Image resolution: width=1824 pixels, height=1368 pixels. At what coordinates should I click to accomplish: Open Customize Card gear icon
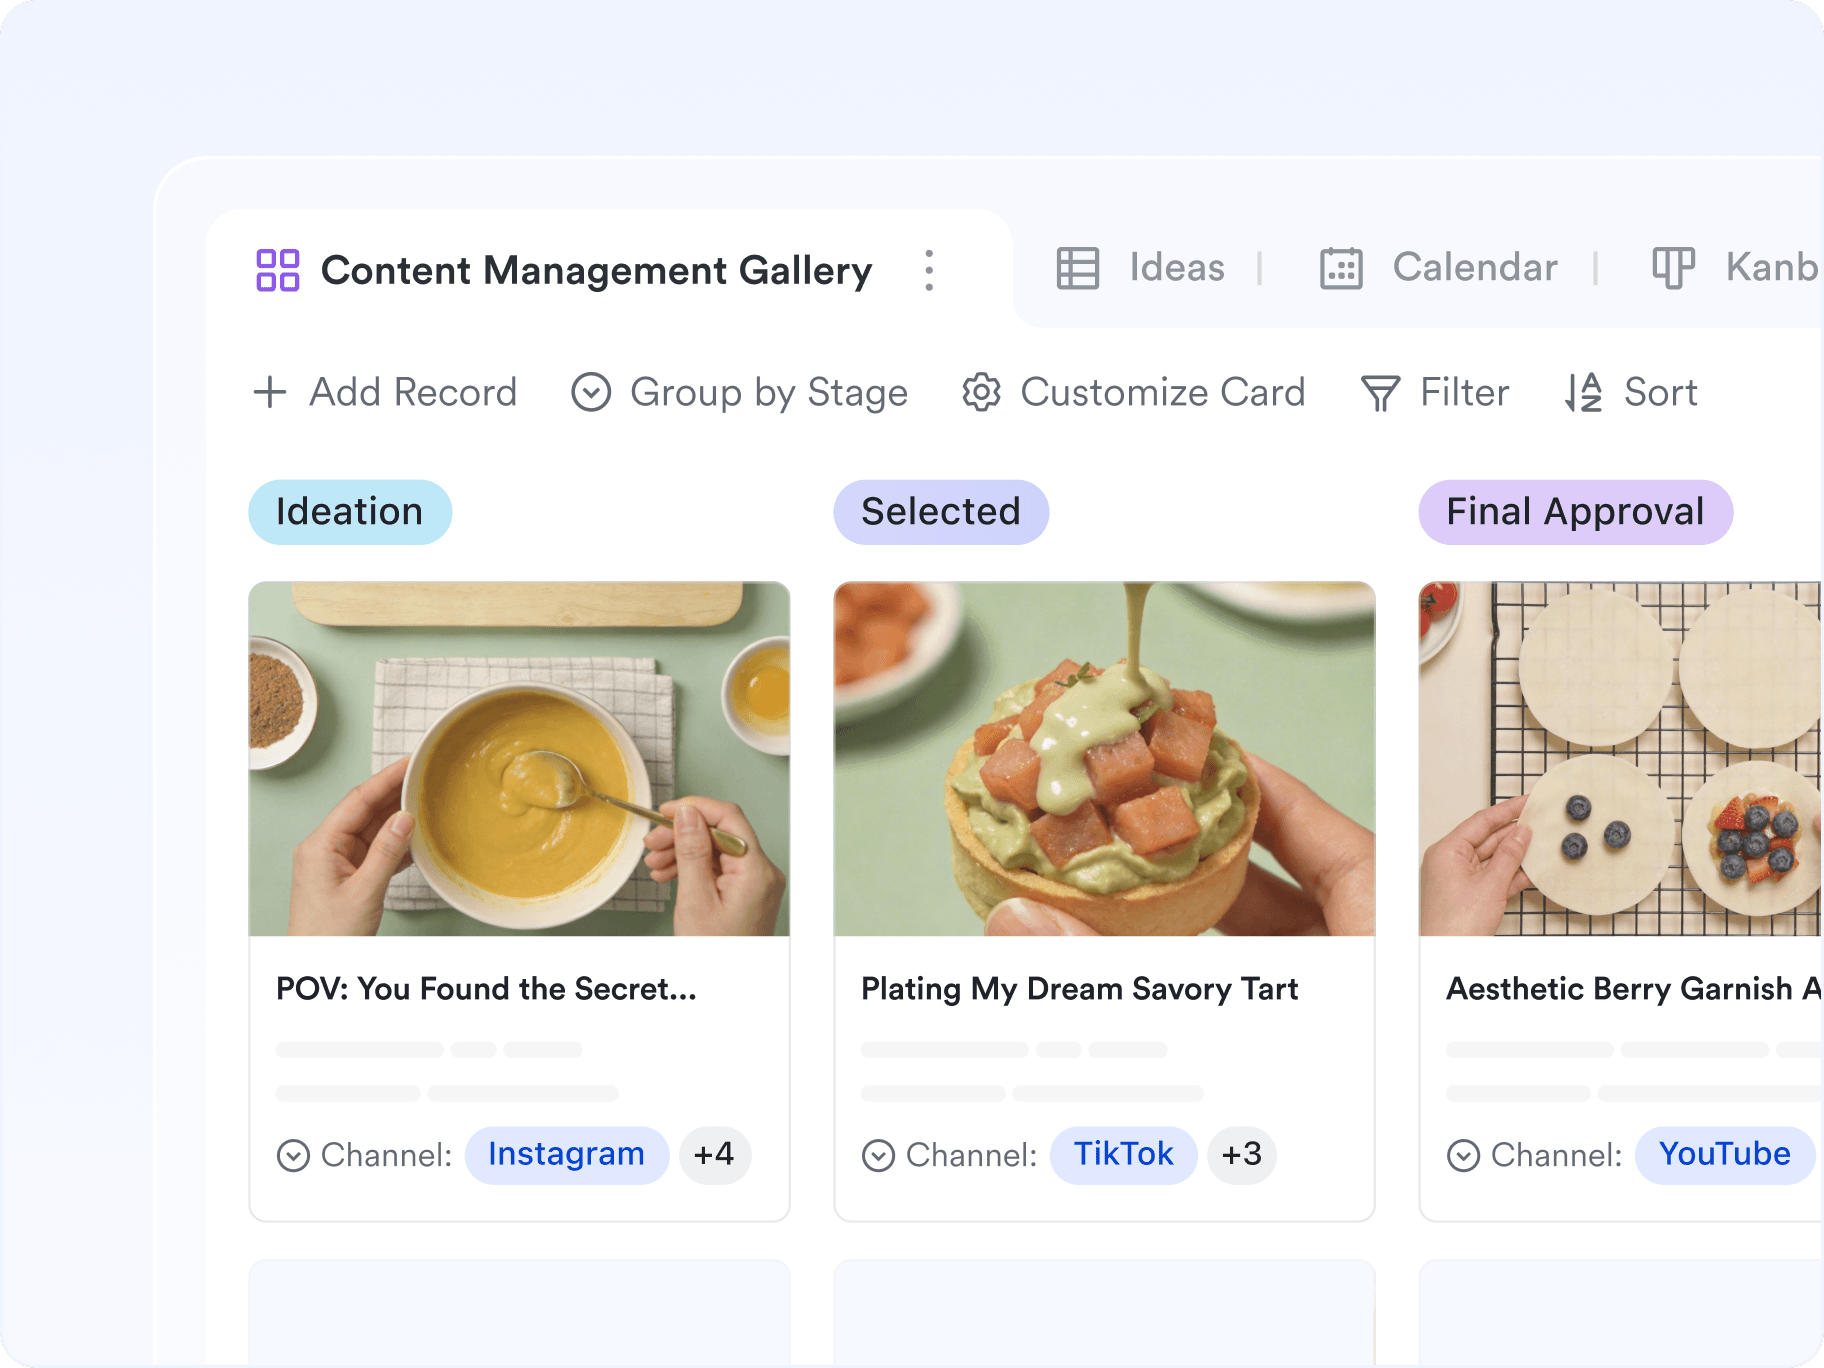point(981,392)
